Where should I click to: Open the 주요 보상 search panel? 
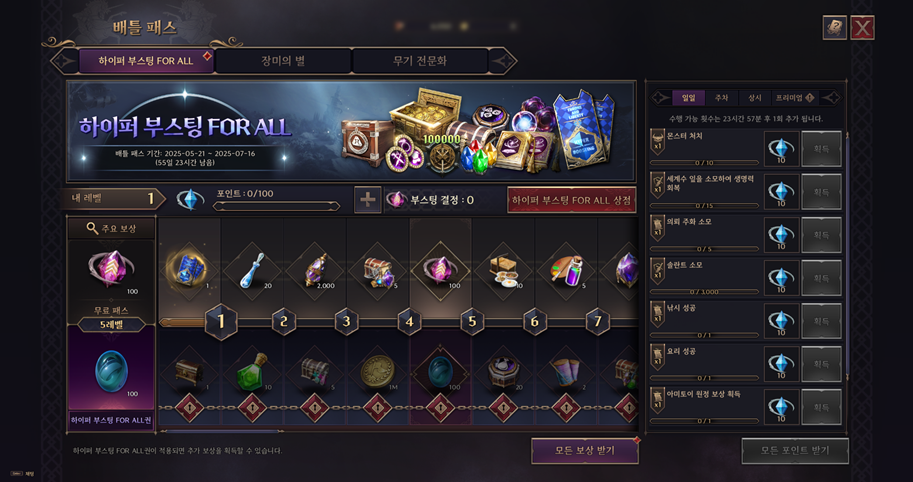tap(111, 228)
